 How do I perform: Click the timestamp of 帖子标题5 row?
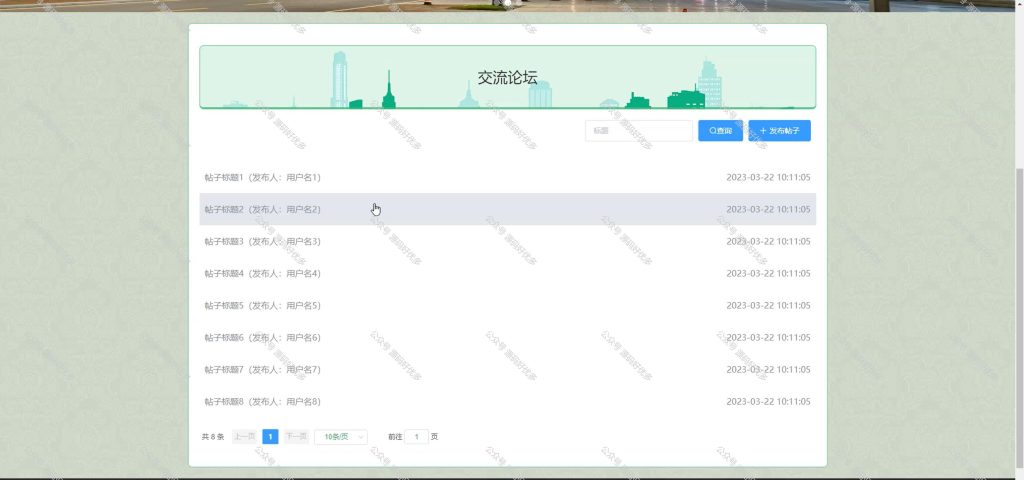[768, 305]
